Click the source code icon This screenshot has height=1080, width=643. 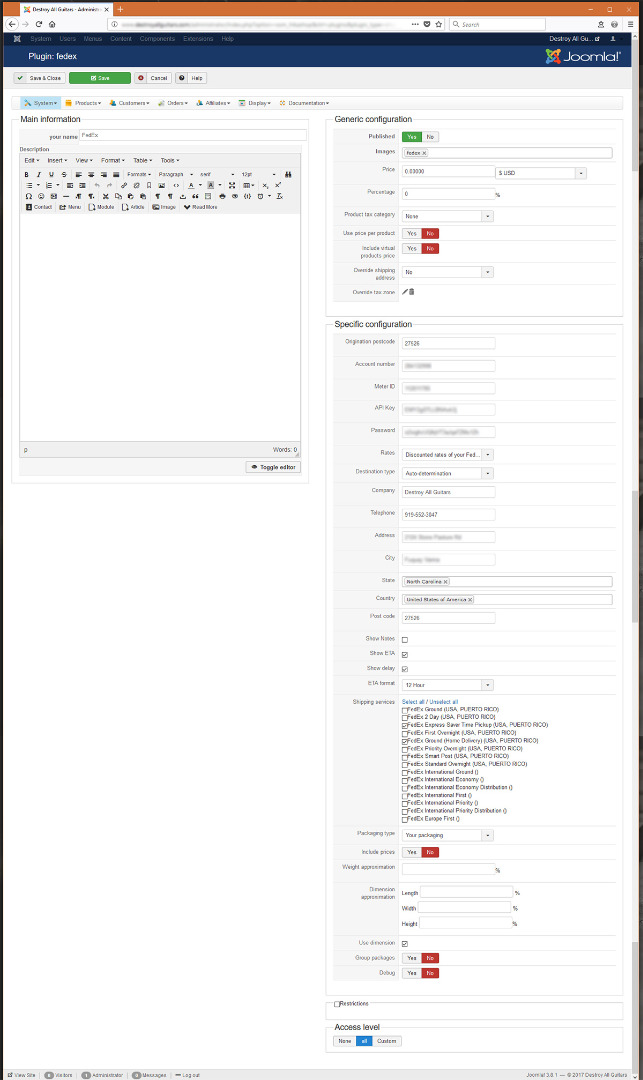click(x=176, y=185)
